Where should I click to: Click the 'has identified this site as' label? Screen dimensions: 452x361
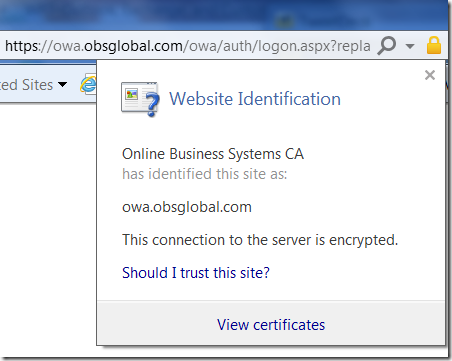[205, 174]
